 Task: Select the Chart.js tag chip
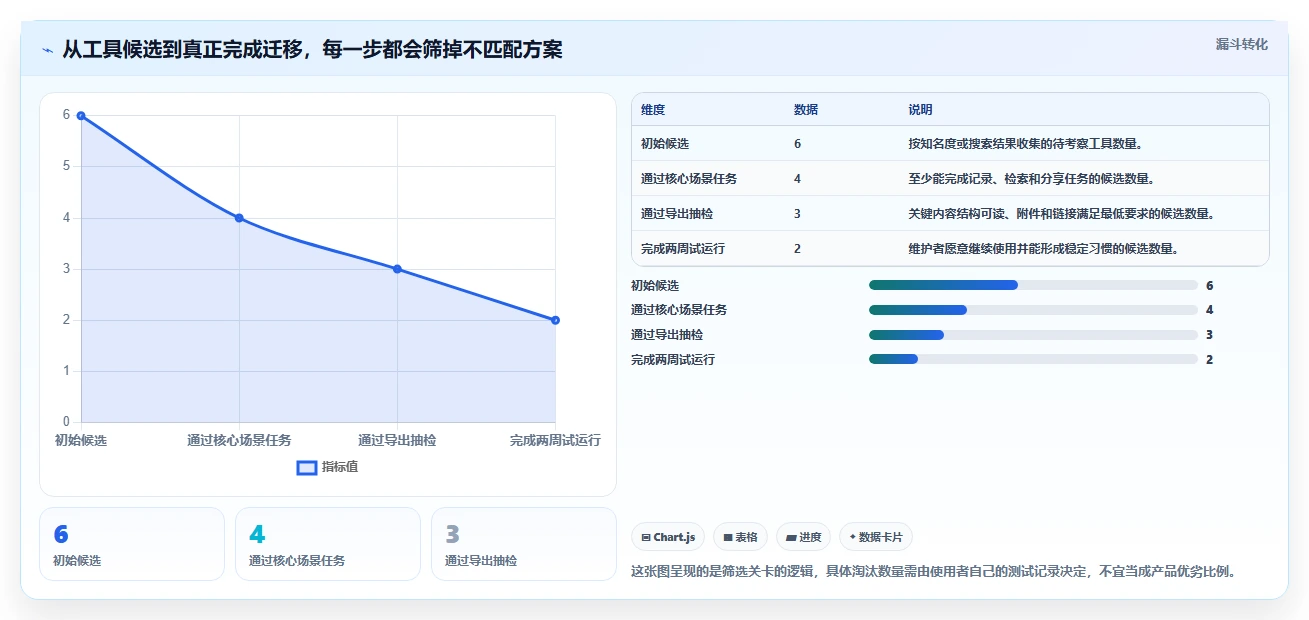tap(668, 537)
